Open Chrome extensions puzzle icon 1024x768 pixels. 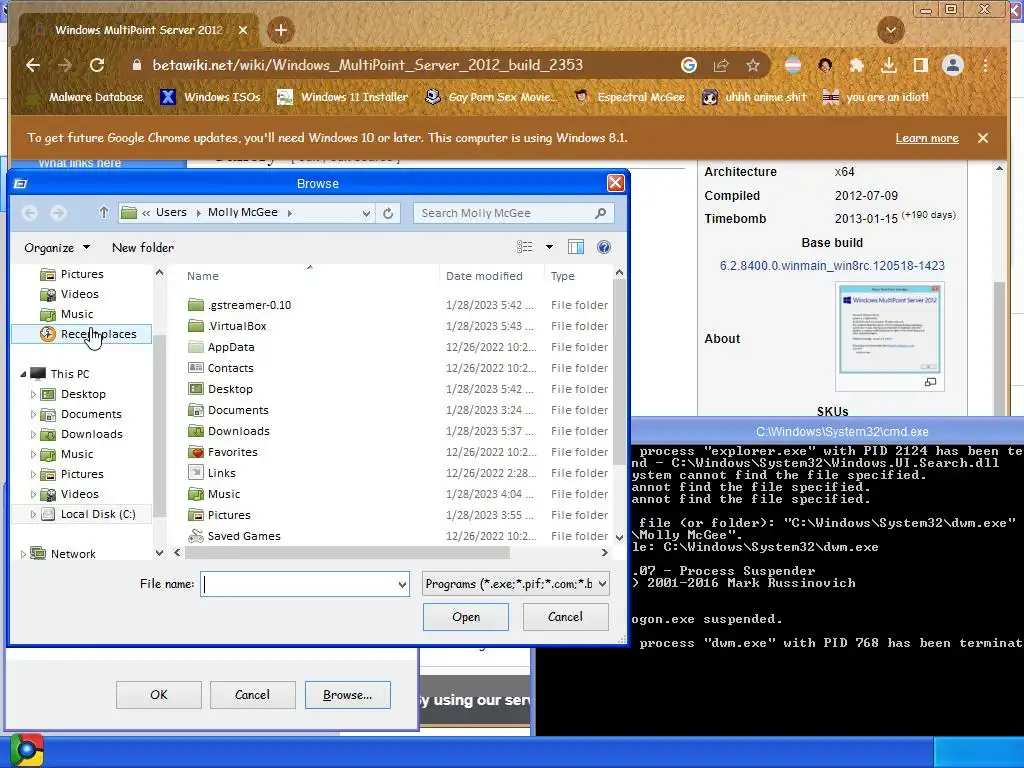(857, 65)
